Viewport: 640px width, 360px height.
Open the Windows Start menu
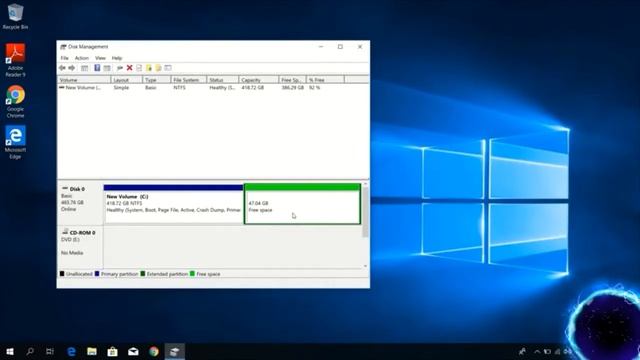(10, 351)
